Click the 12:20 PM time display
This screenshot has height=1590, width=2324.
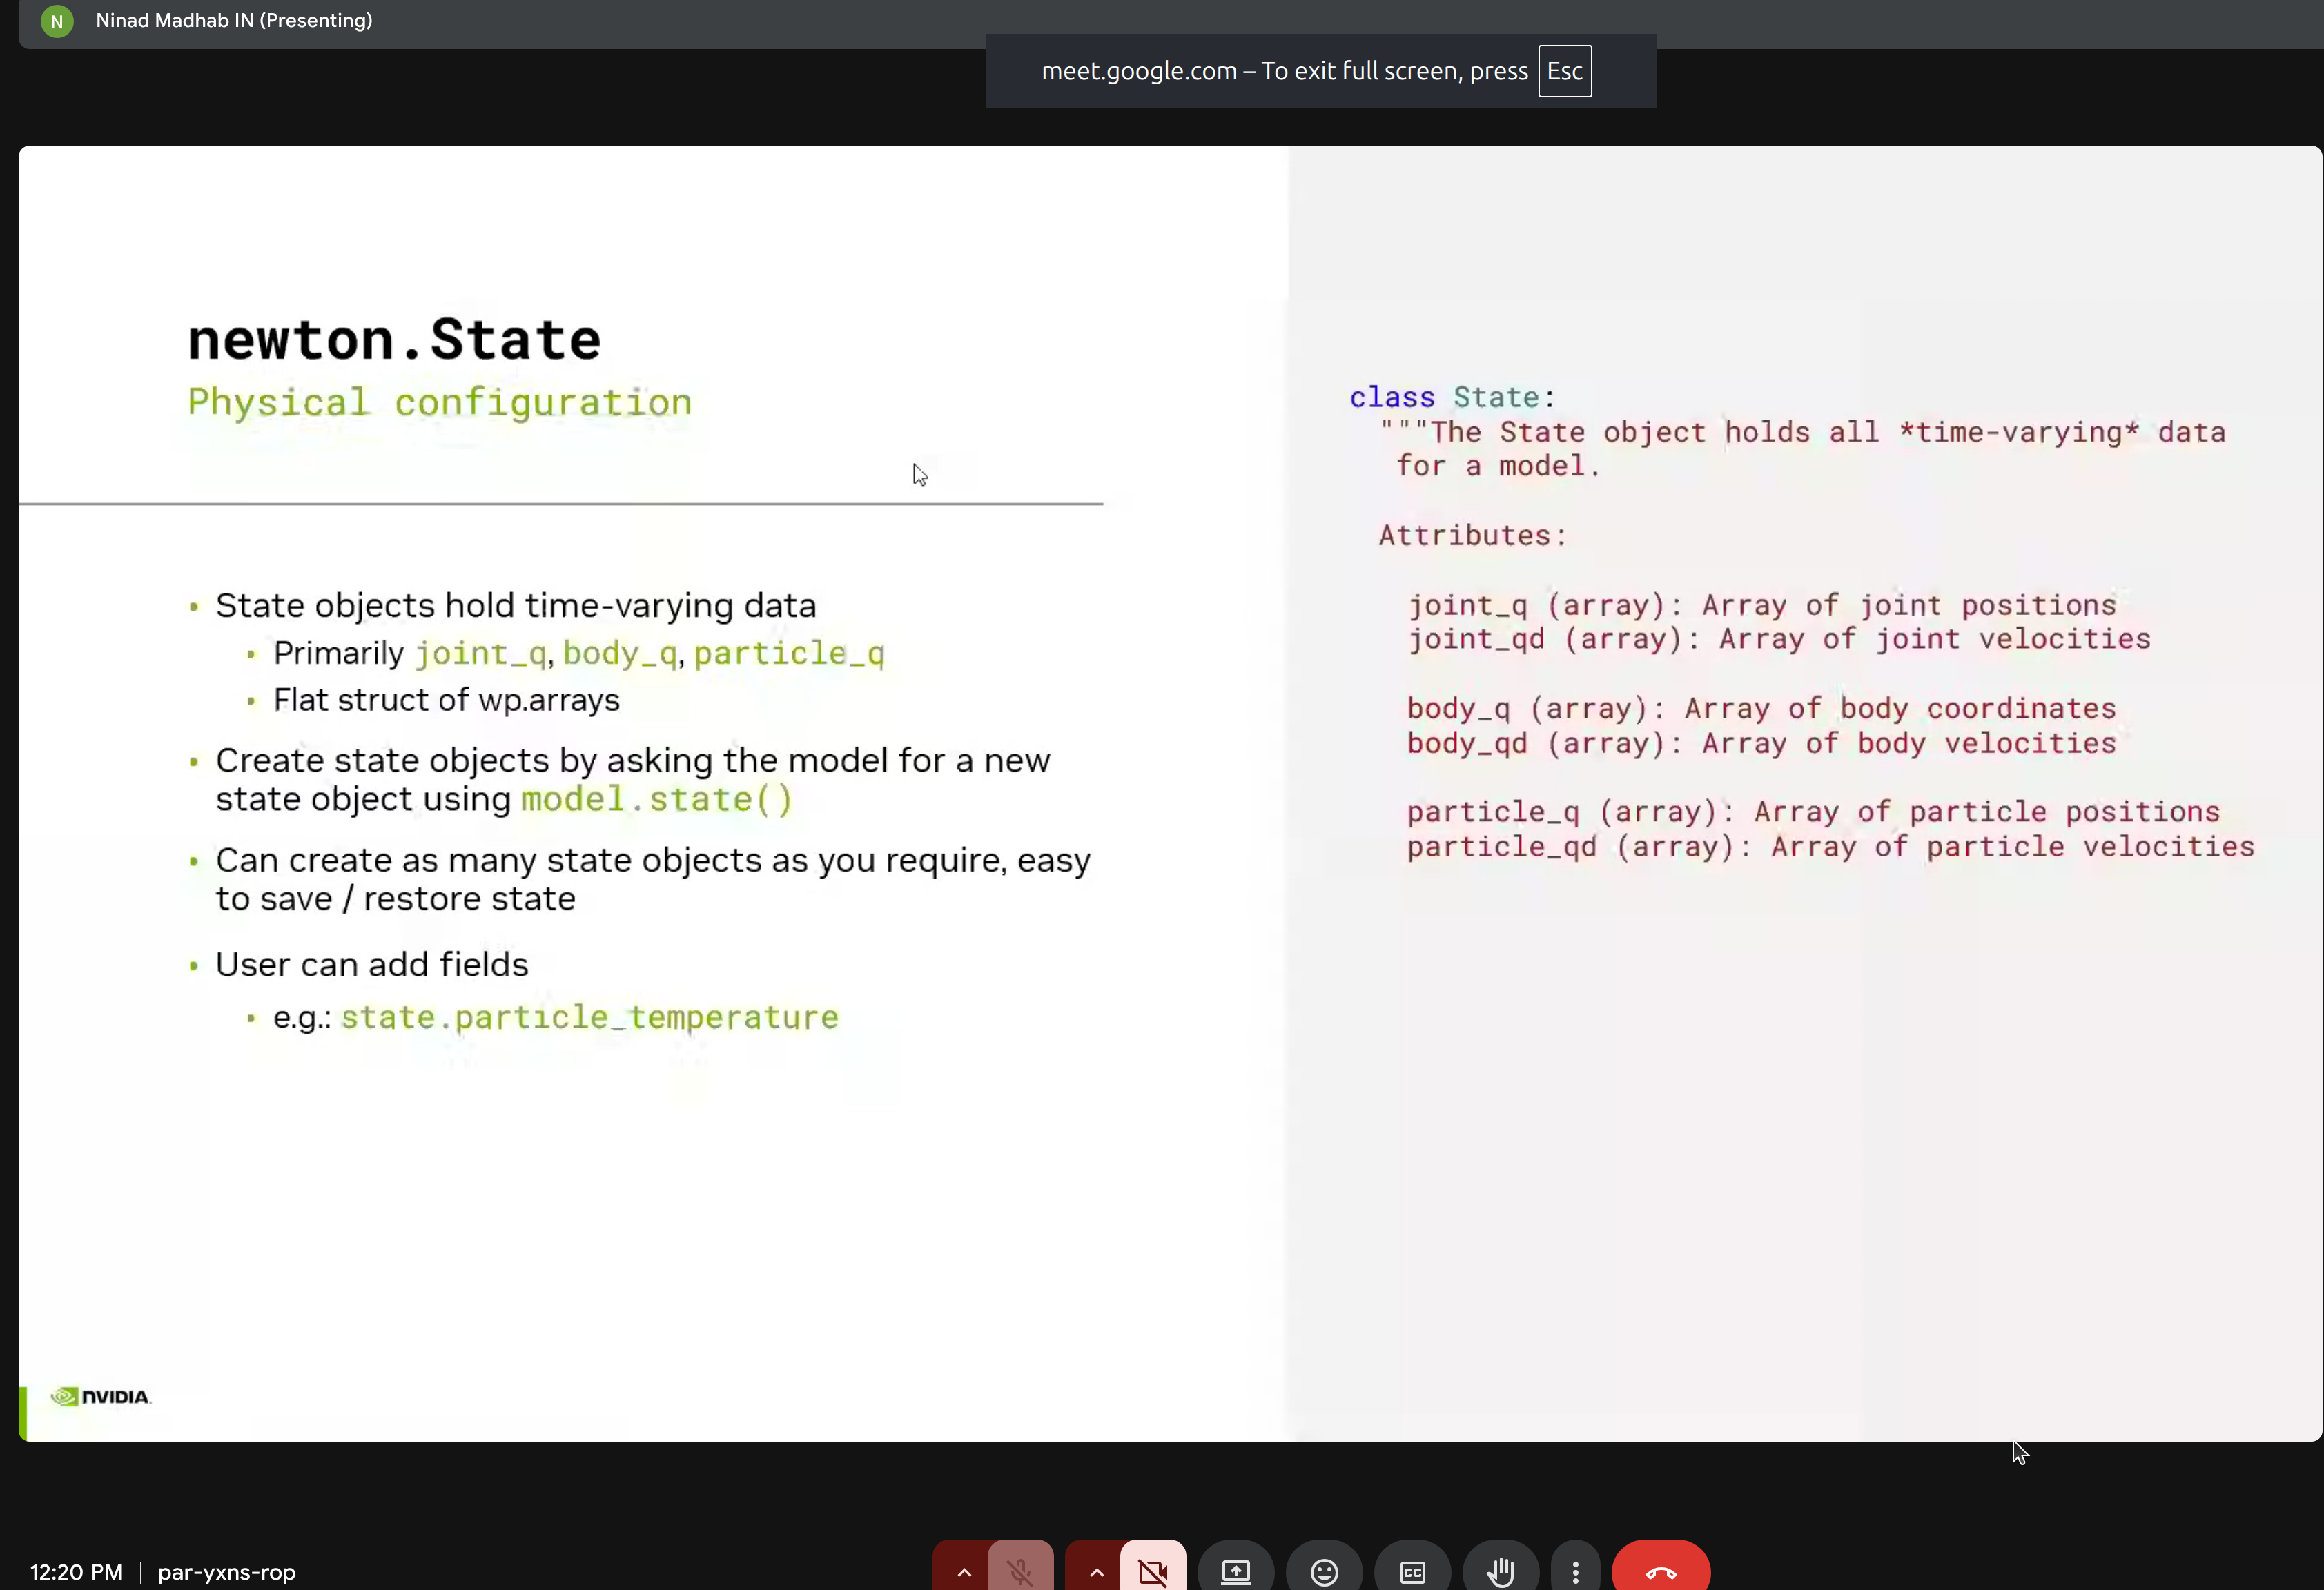click(75, 1572)
